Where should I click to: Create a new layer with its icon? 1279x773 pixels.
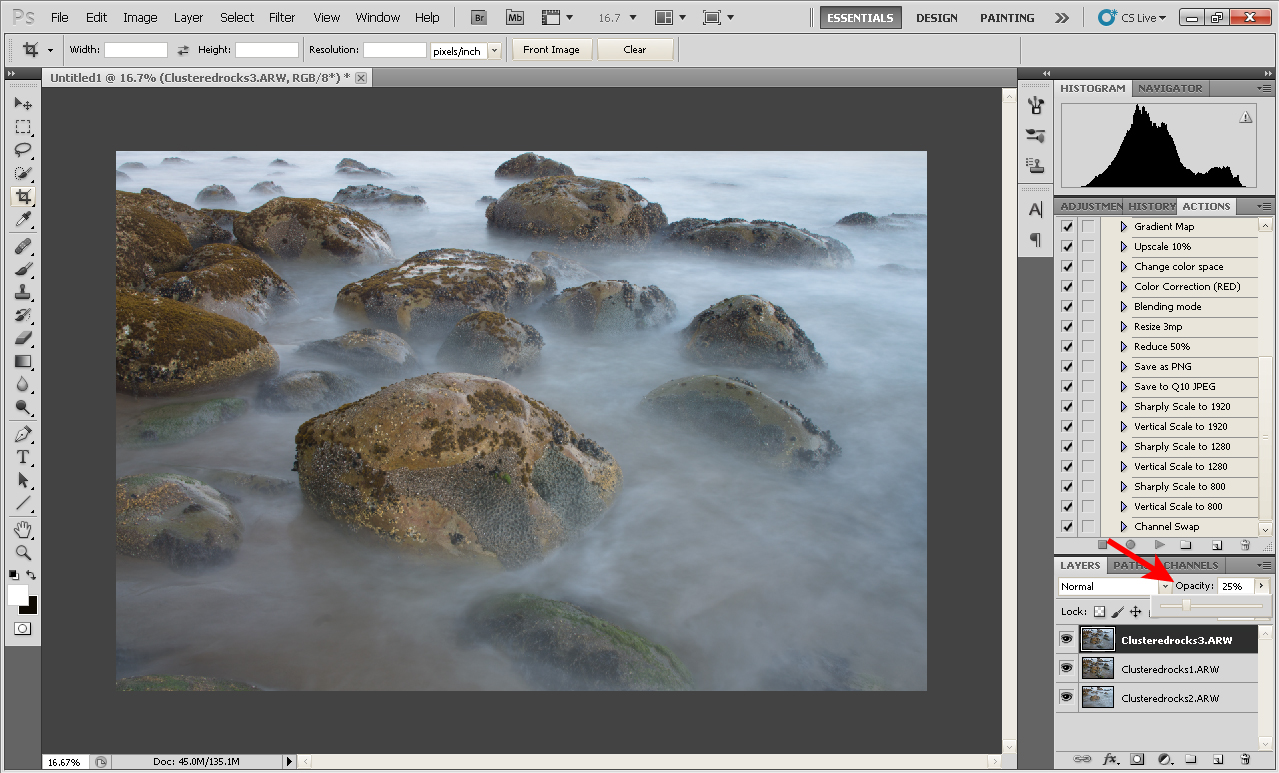tap(1218, 757)
